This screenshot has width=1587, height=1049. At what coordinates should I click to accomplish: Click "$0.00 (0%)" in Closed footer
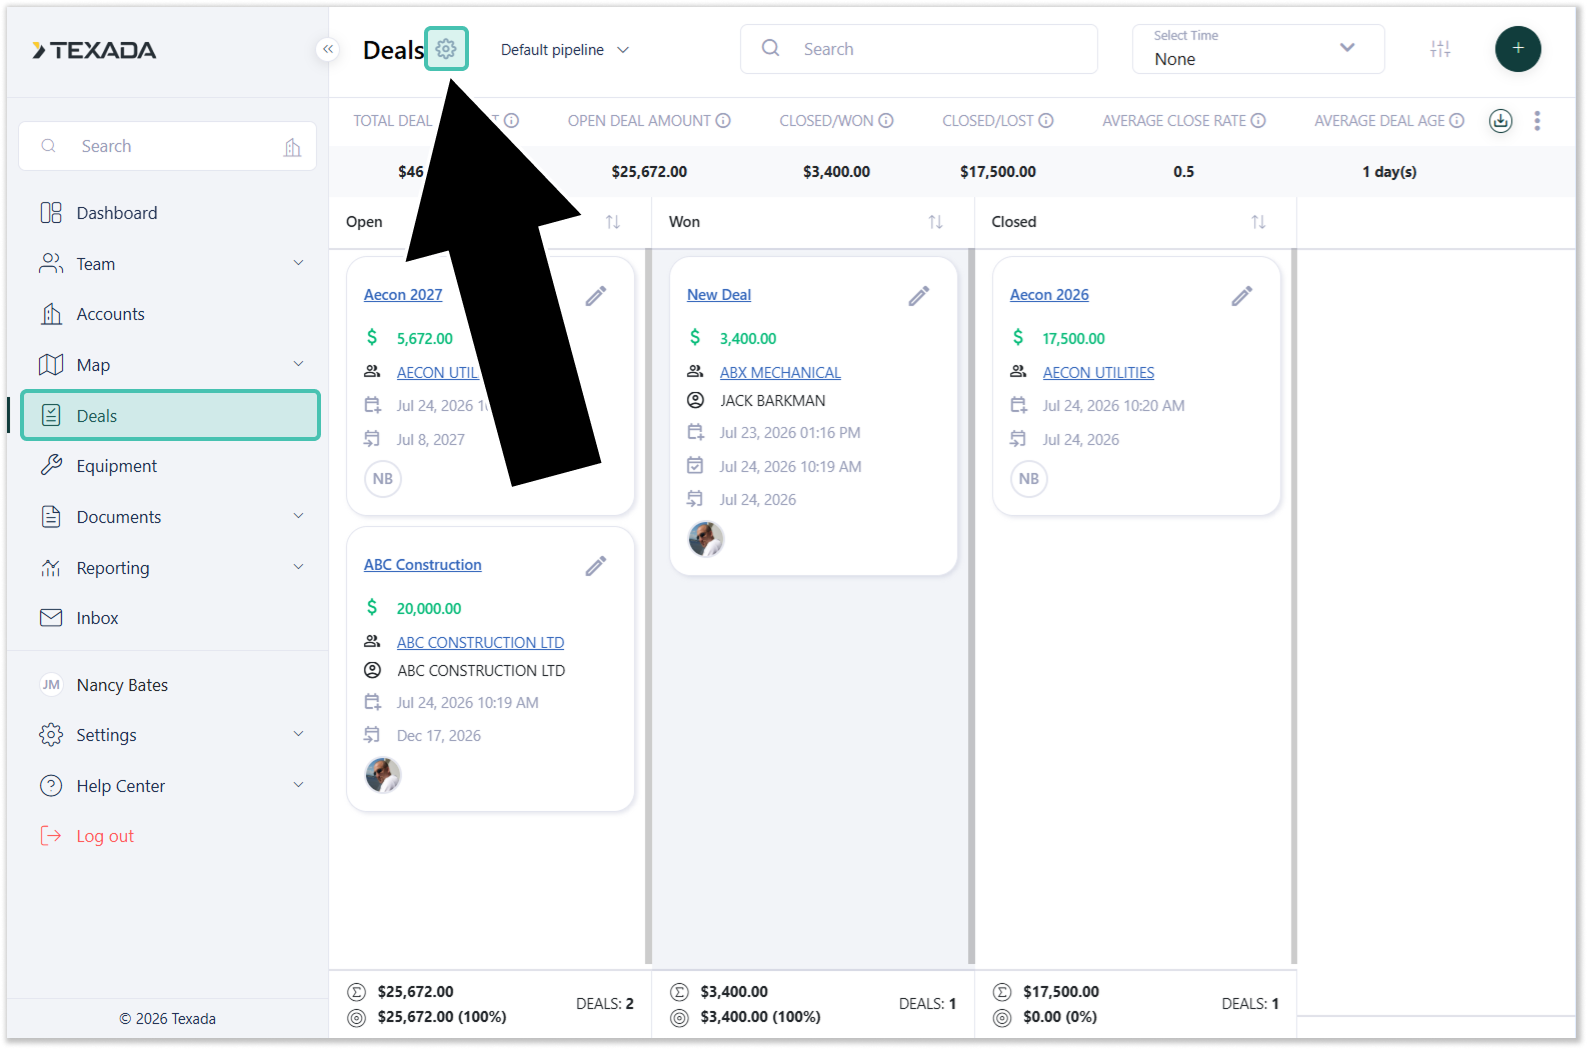click(1060, 1017)
